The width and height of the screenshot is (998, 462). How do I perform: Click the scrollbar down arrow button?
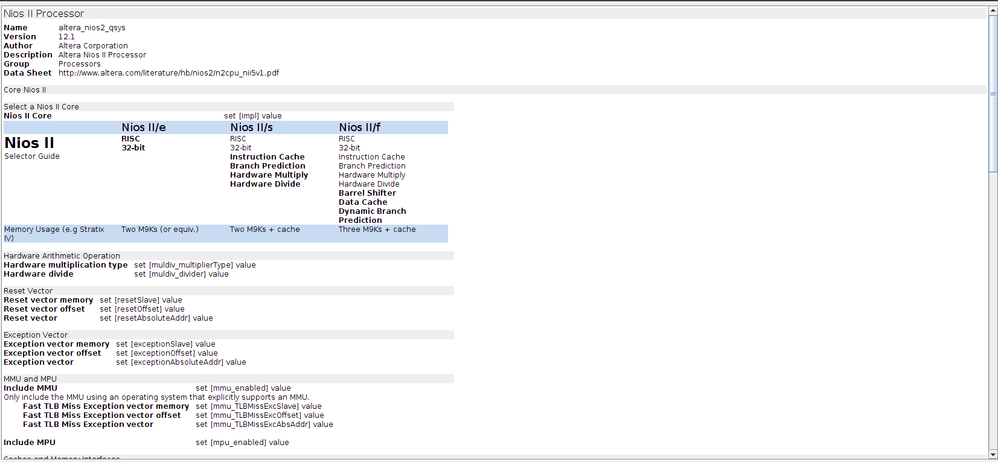tap(992, 454)
